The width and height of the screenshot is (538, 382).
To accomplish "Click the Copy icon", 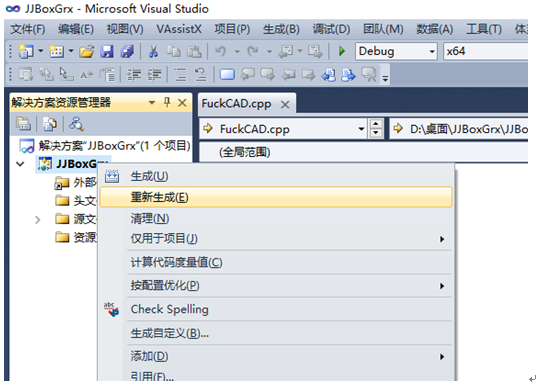I will coord(173,51).
